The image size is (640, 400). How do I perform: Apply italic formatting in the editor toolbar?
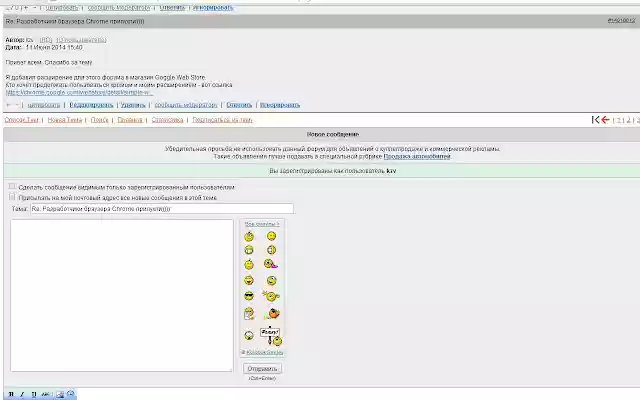[x=22, y=394]
